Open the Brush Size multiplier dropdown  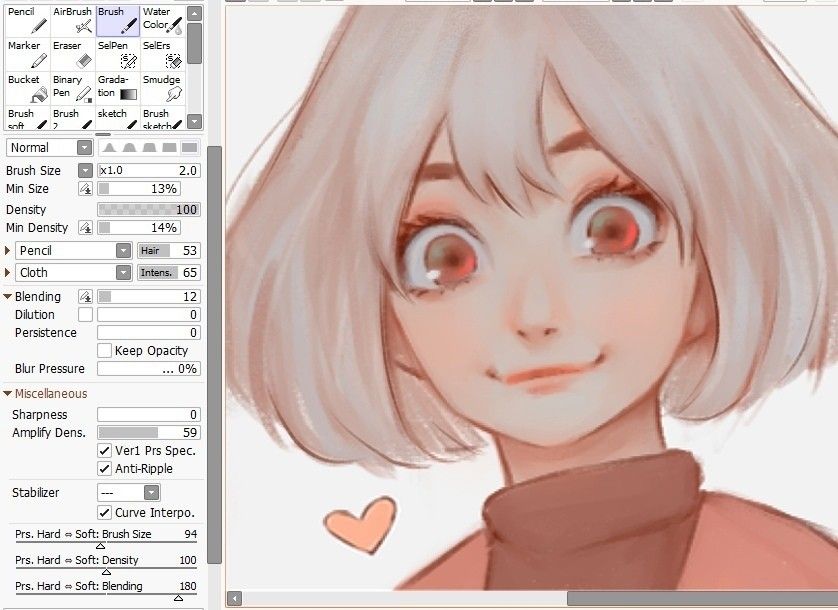tap(86, 171)
